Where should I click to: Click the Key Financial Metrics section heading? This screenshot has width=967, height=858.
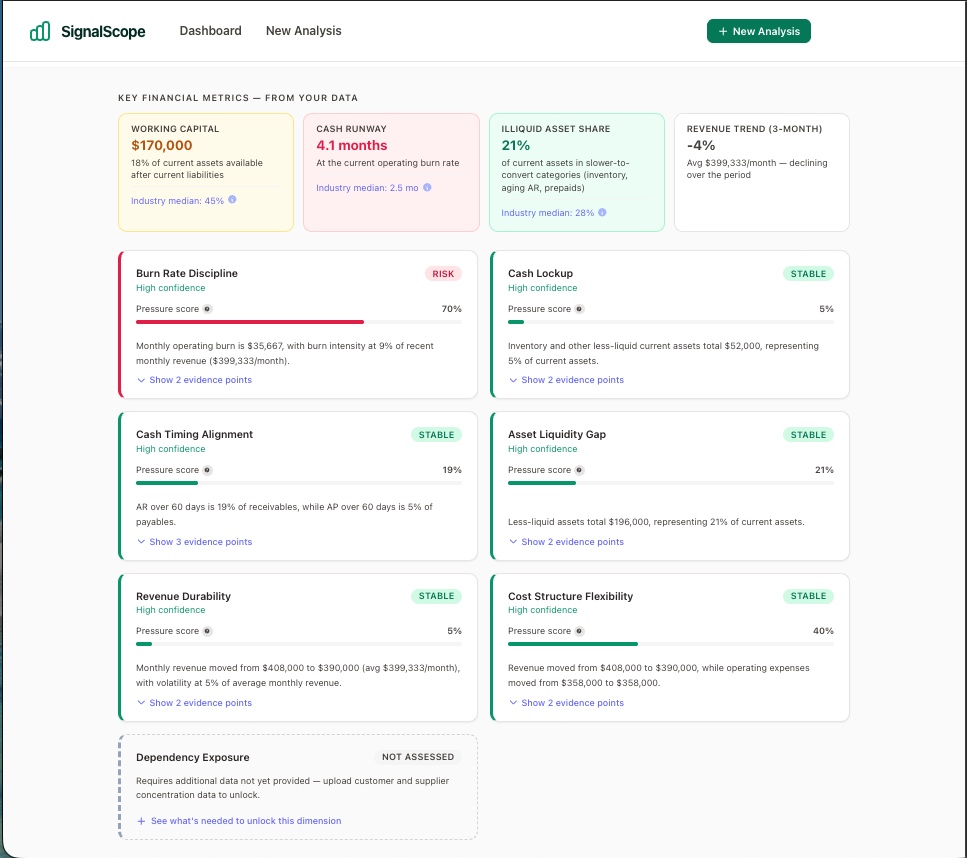pos(238,98)
